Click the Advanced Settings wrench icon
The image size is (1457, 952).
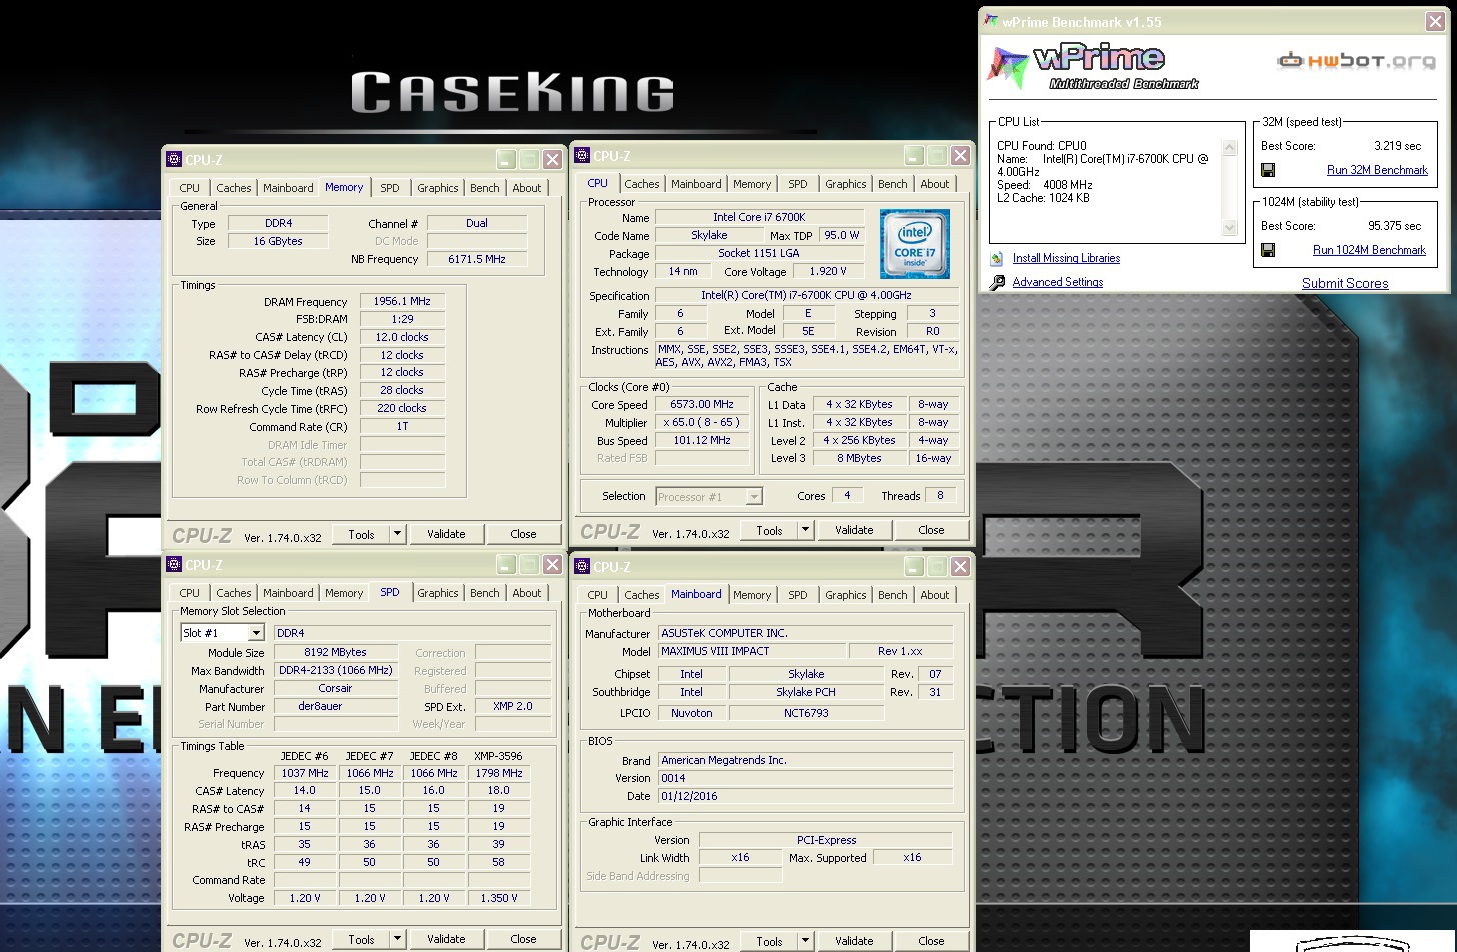tap(997, 283)
